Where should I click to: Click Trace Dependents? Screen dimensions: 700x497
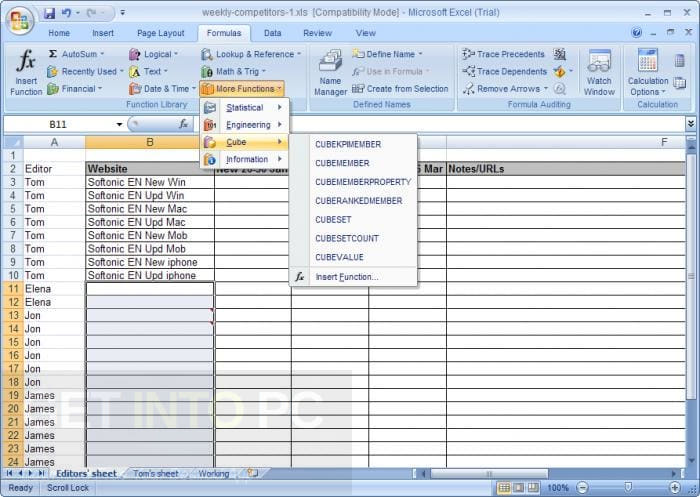[504, 71]
